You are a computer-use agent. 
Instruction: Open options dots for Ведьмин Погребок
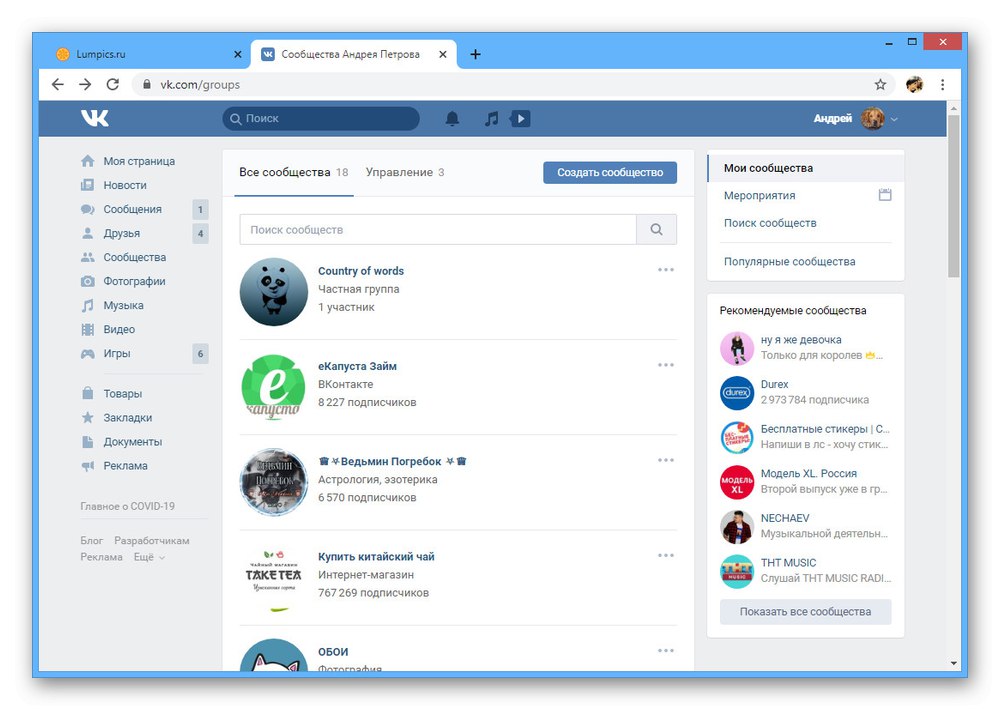(666, 460)
